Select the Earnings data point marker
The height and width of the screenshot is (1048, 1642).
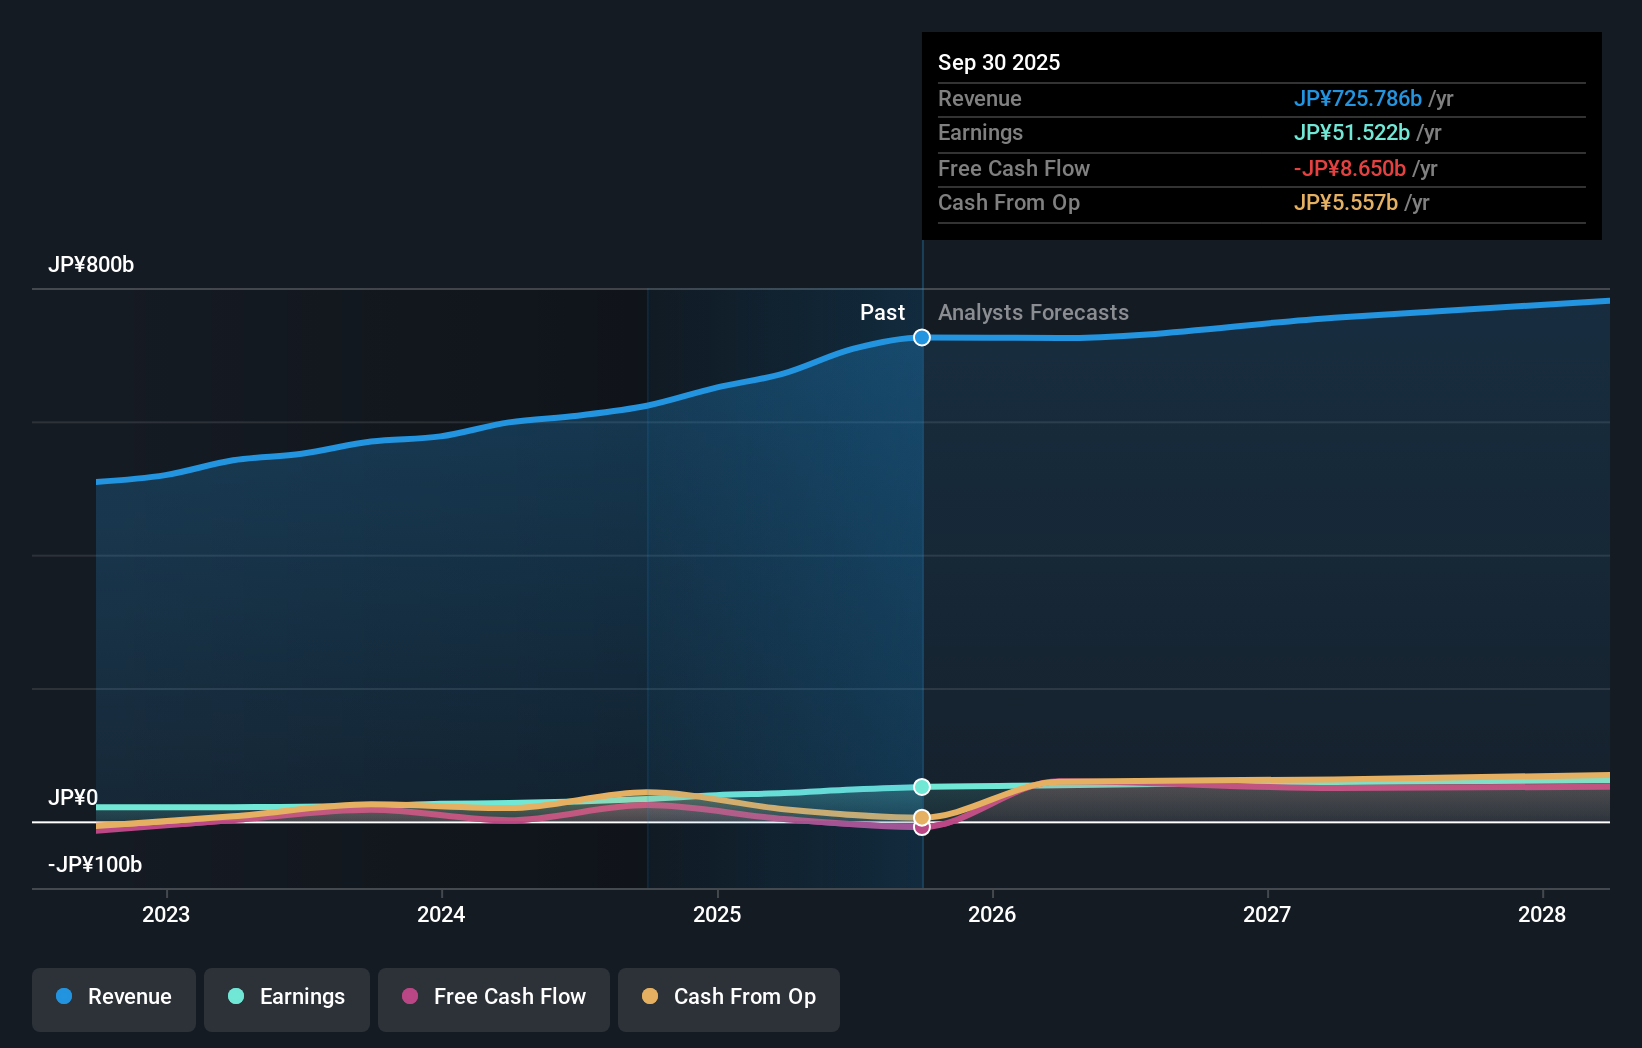coord(921,787)
